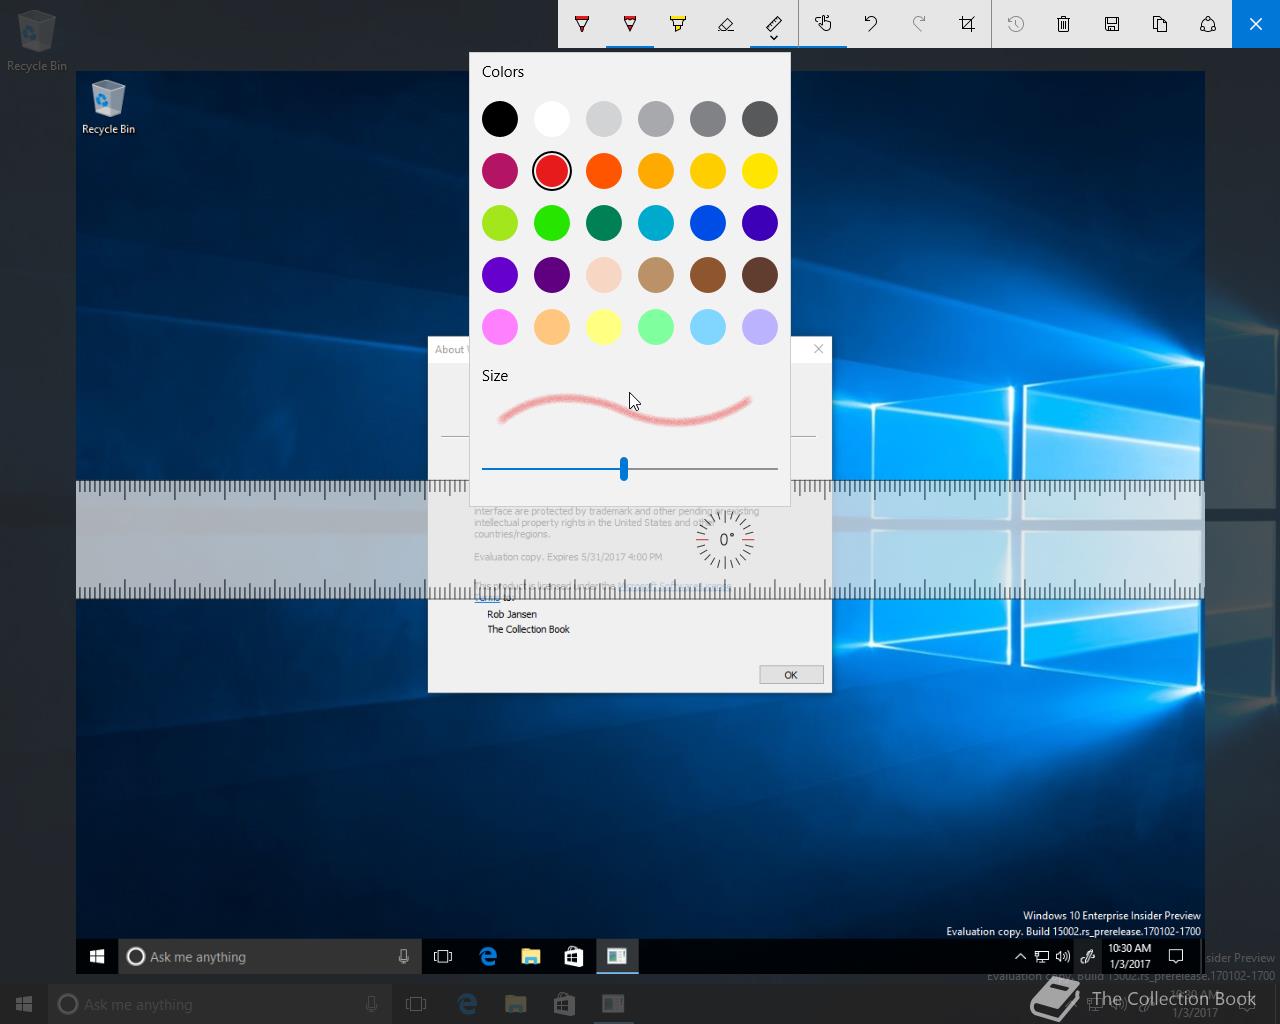
Task: Click the pencil size slider handle
Action: [x=624, y=468]
